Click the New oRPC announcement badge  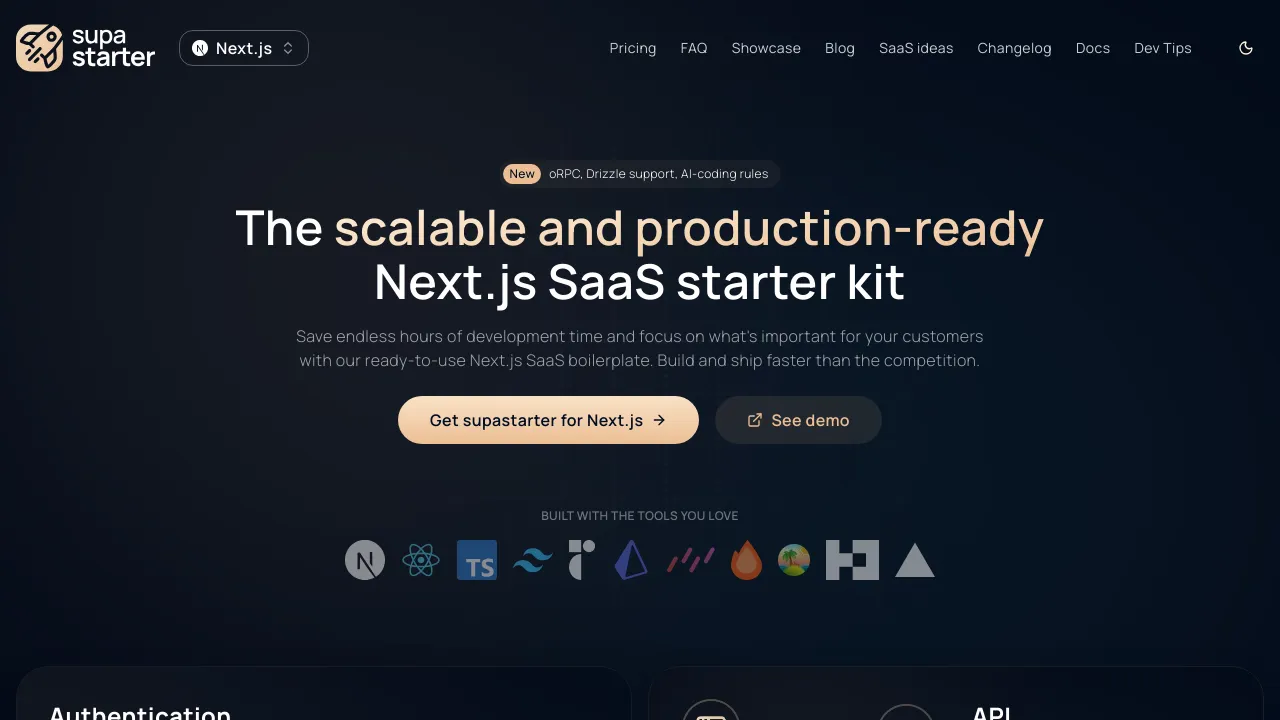coord(640,174)
